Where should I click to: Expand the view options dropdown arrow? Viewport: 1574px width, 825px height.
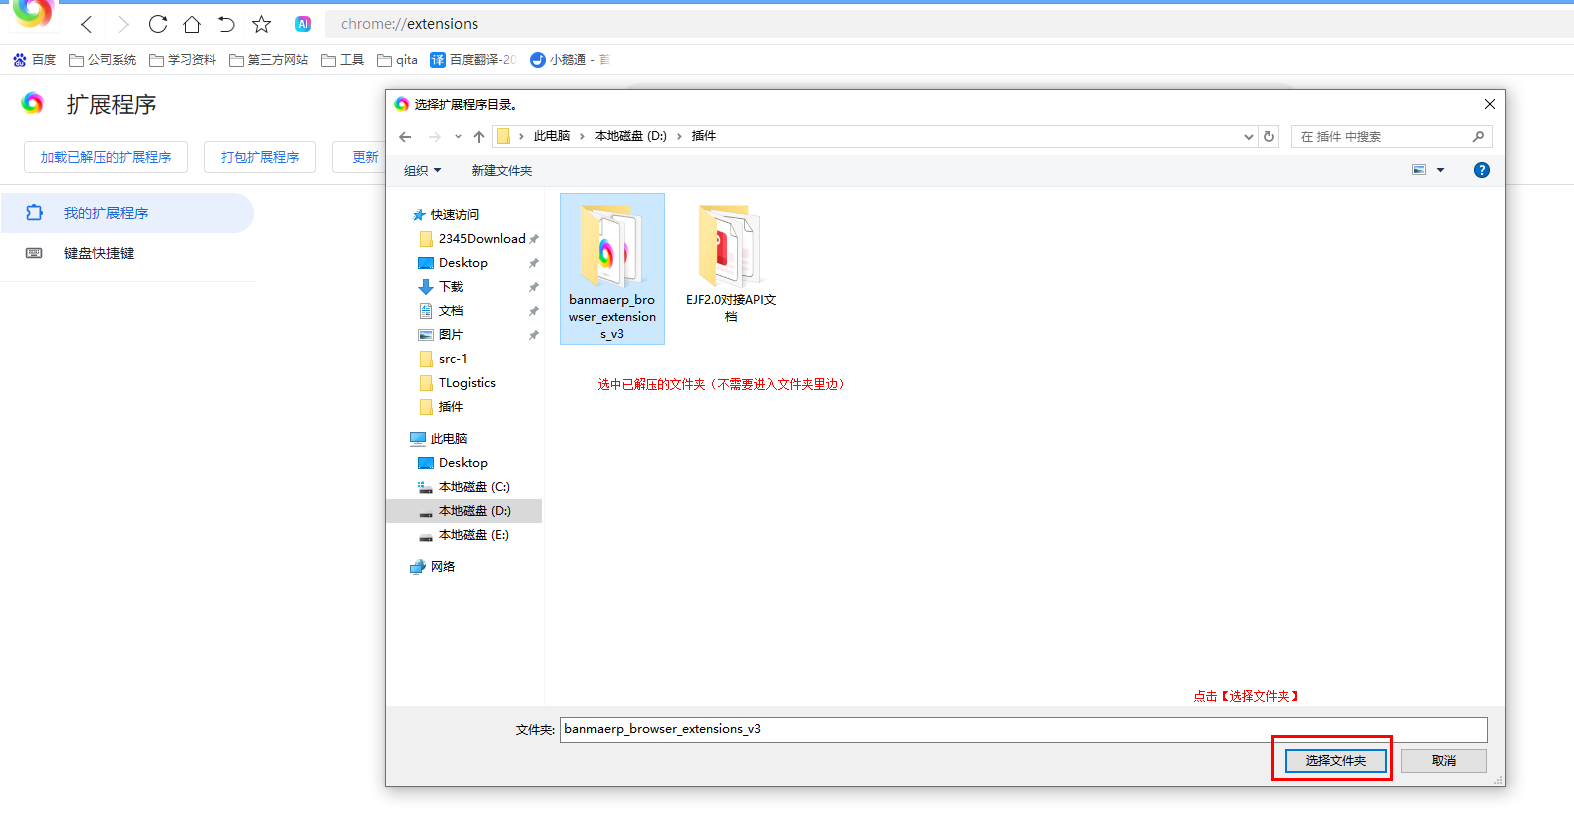pyautogui.click(x=1440, y=170)
